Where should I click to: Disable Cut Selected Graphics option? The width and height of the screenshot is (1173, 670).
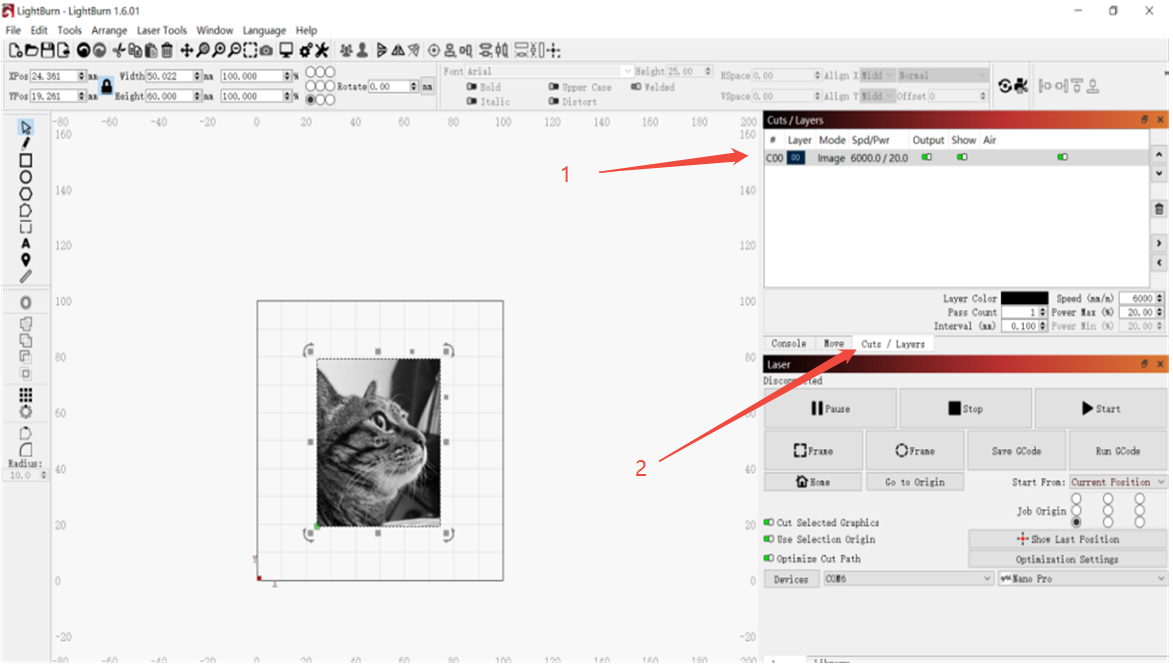tap(769, 522)
